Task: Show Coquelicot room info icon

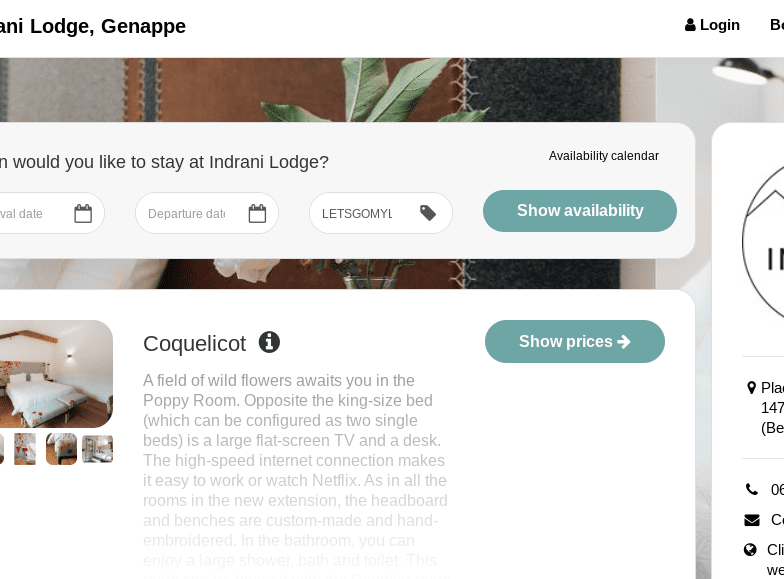Action: click(x=269, y=342)
